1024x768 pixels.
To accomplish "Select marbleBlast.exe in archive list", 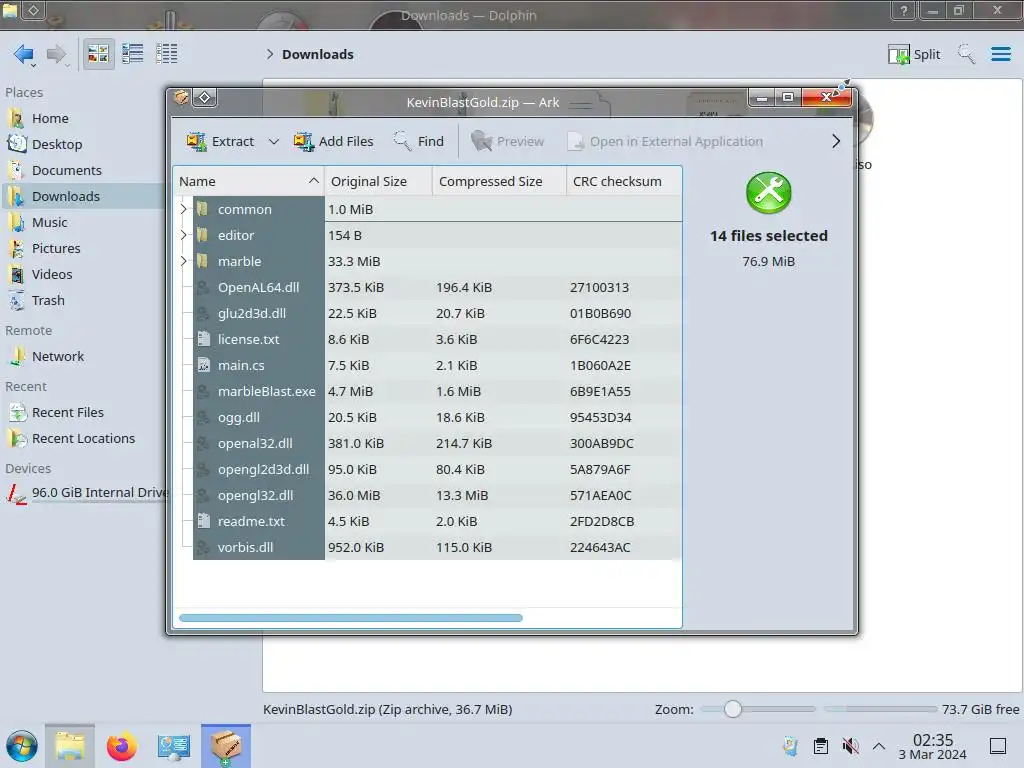I will tap(437, 391).
